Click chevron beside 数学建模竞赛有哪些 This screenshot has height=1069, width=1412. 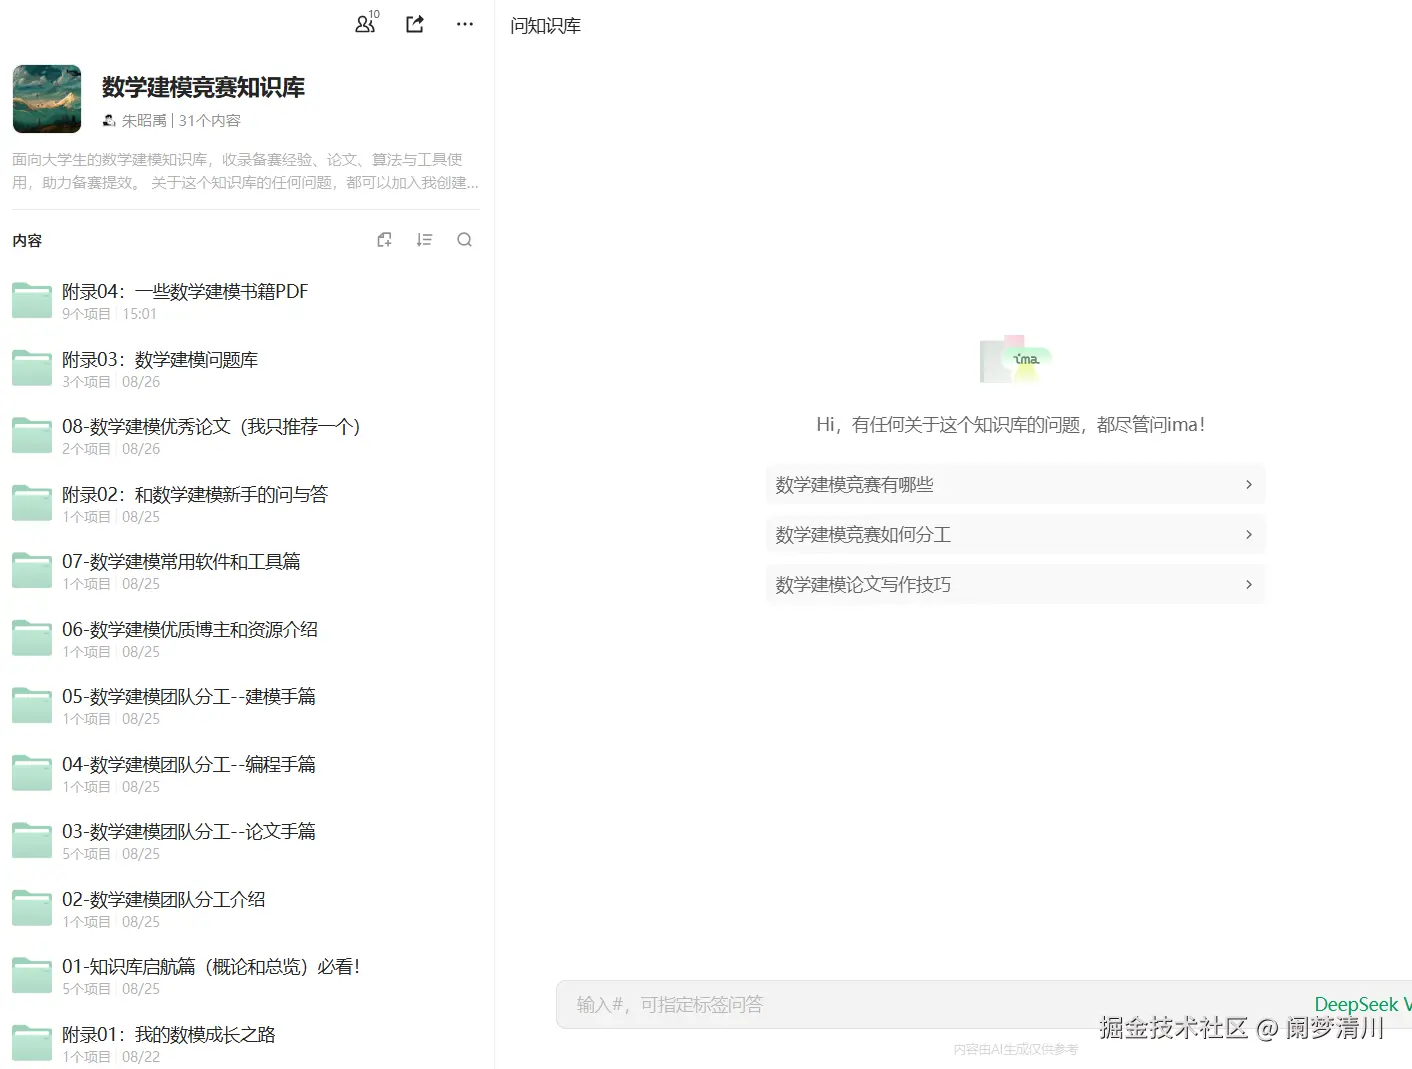click(x=1248, y=484)
